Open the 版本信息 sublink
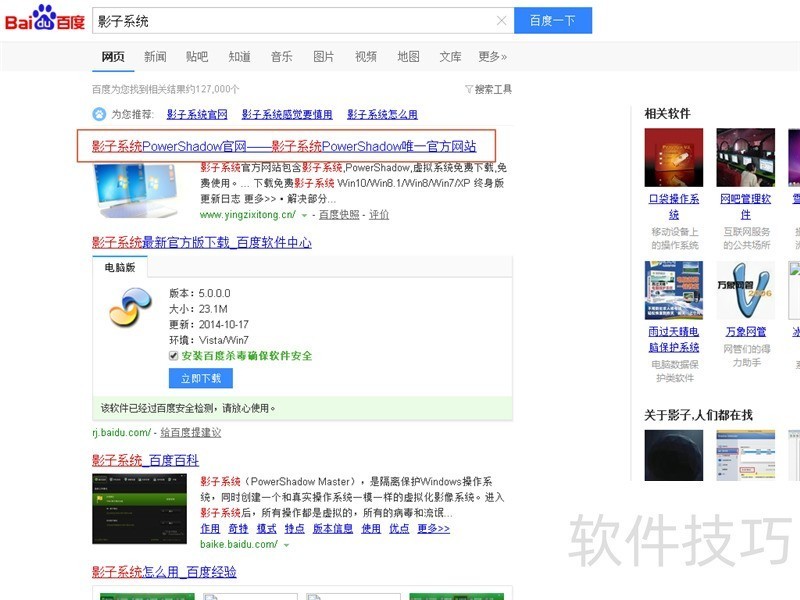This screenshot has height=600, width=800. (x=333, y=529)
